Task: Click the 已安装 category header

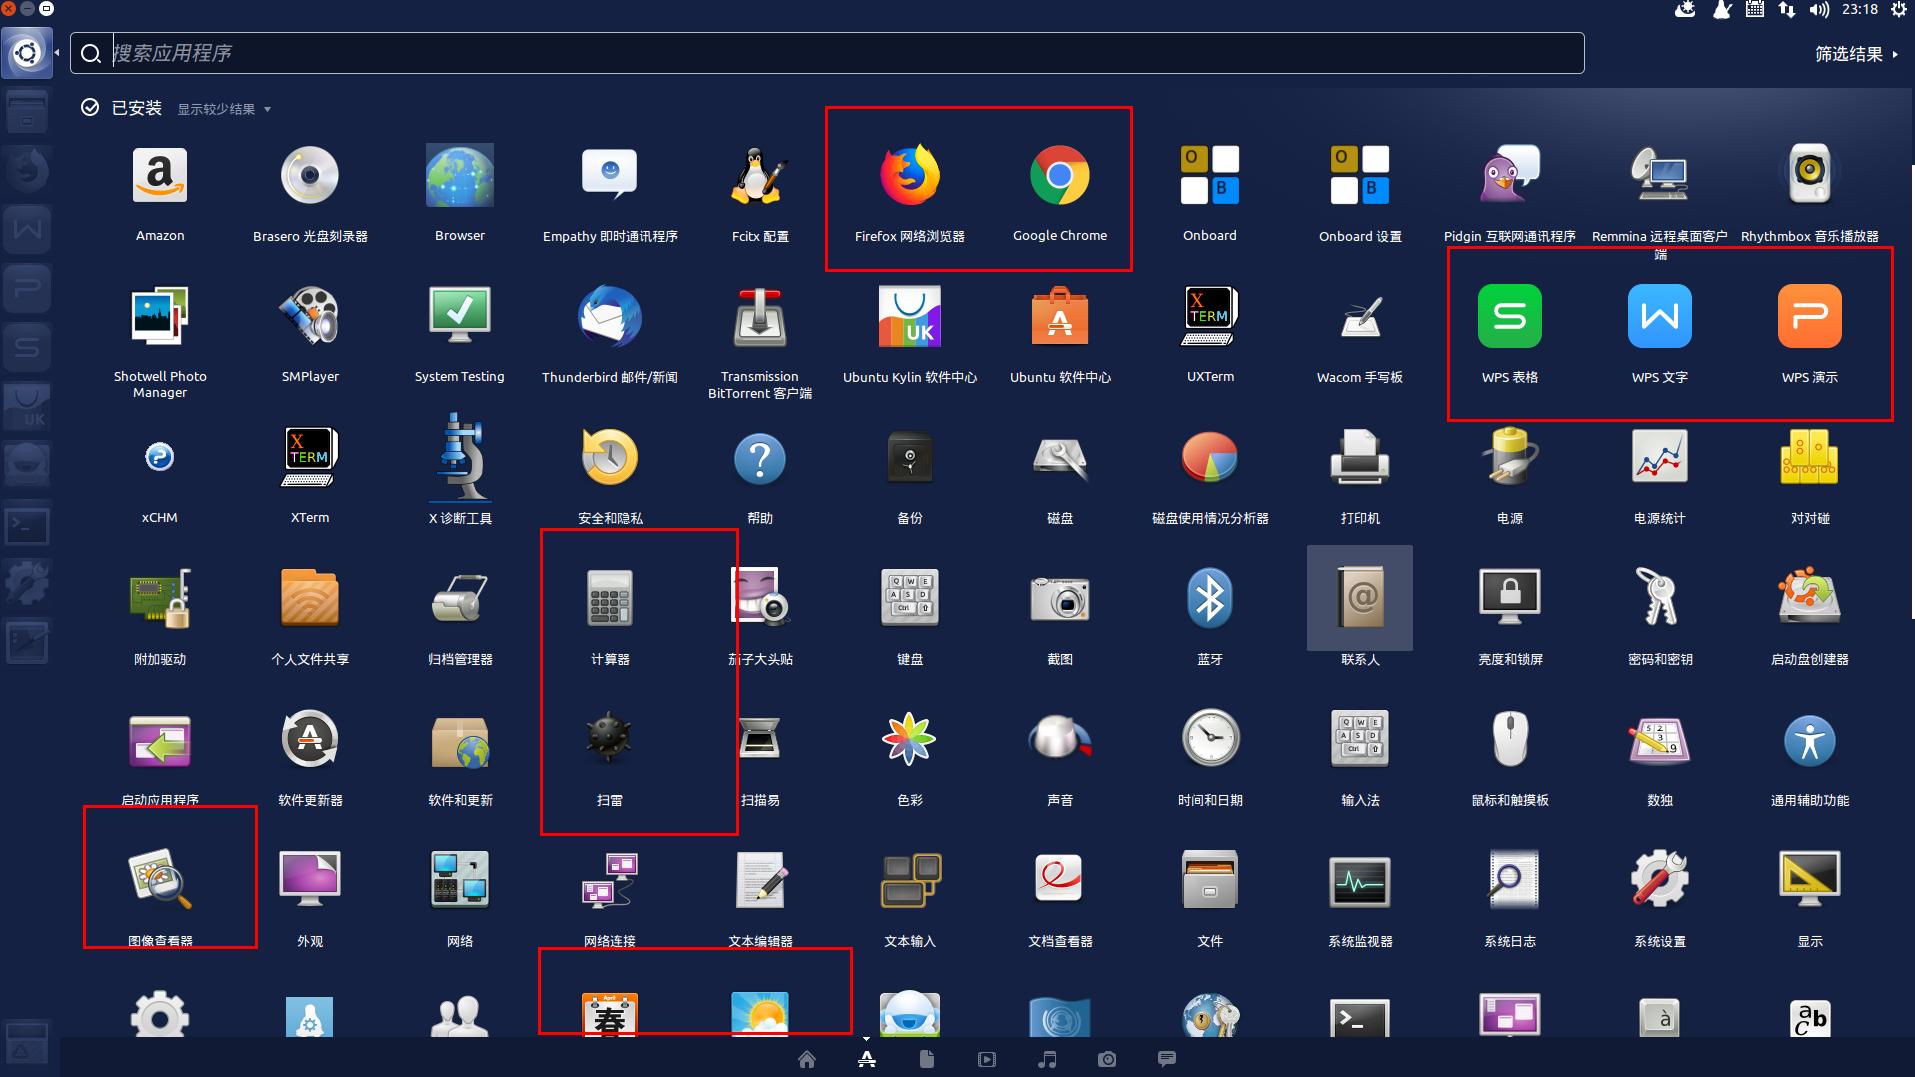Action: pos(136,108)
